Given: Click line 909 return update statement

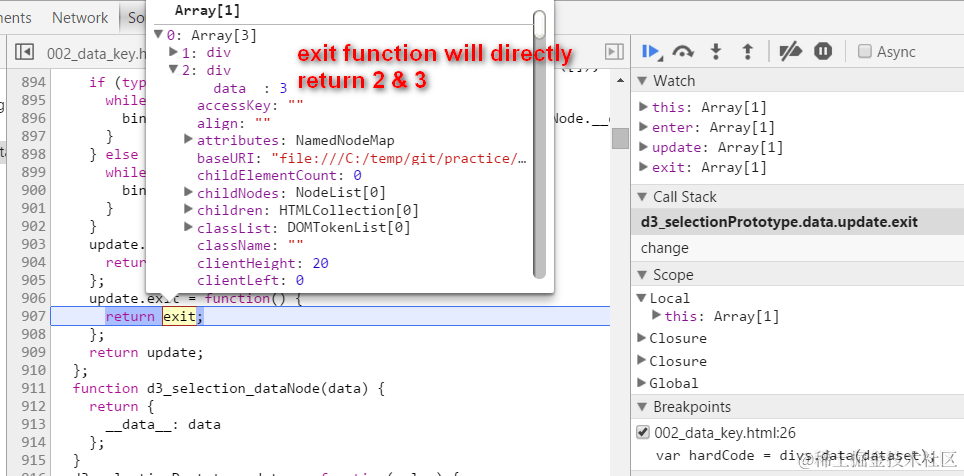Looking at the screenshot, I should pos(146,352).
